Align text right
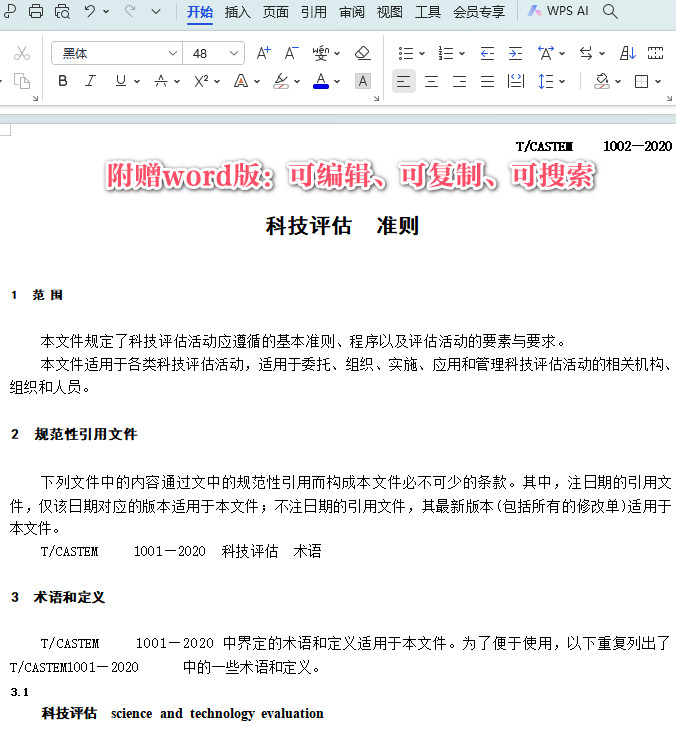The width and height of the screenshot is (676, 730). tap(460, 81)
